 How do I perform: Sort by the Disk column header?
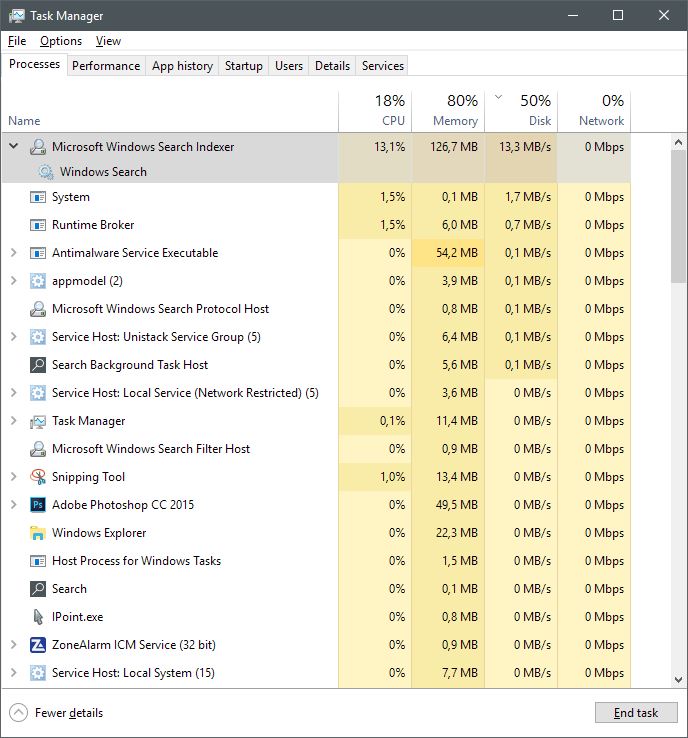521,111
